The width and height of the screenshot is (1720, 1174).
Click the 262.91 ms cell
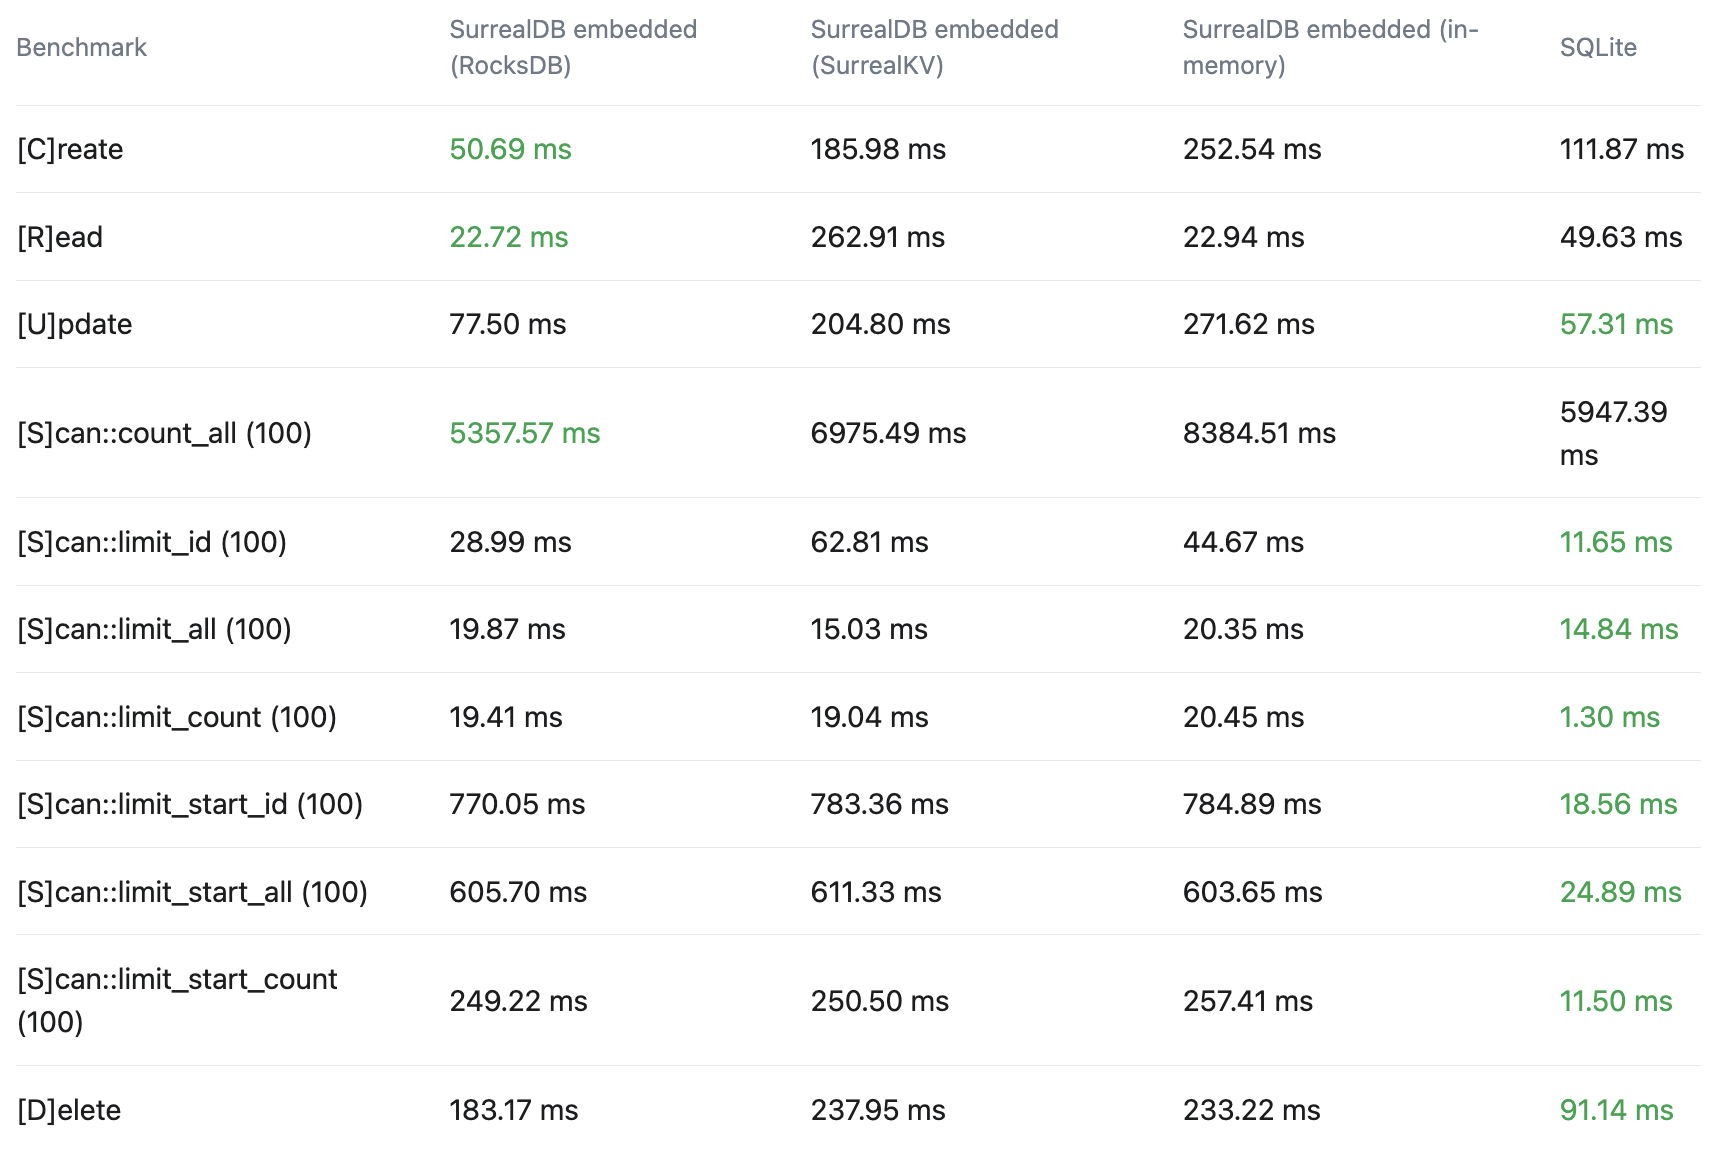point(878,237)
